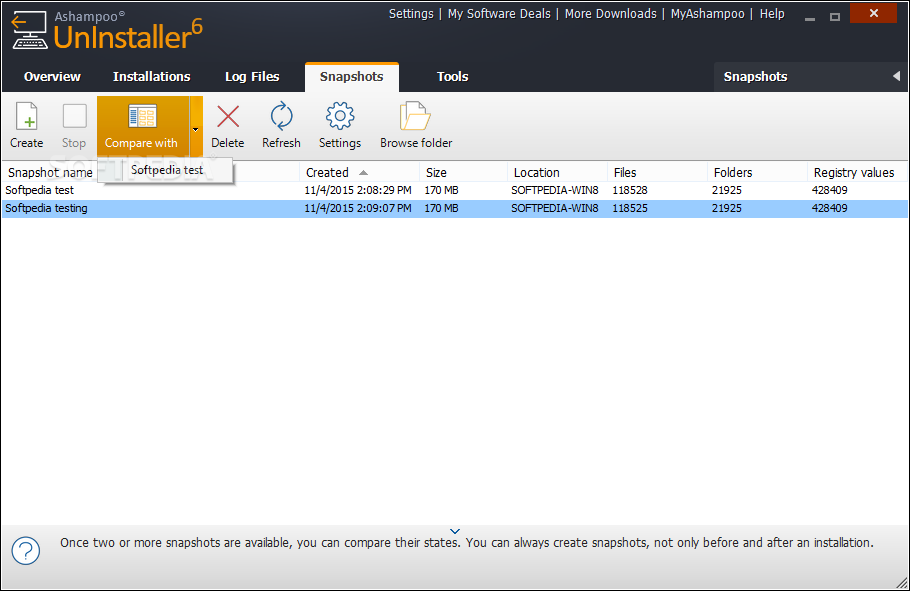
Task: Choose Softpedia test from the compare menu
Action: (167, 170)
